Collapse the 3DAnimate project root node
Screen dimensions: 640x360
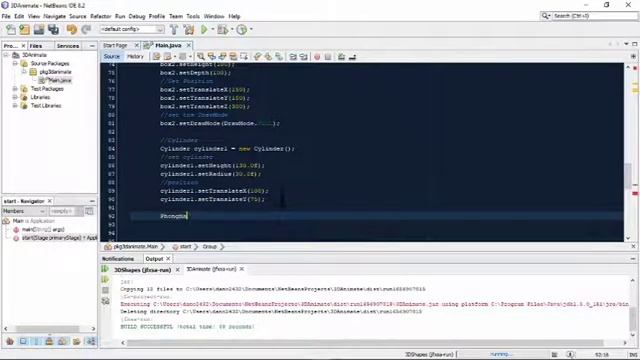tap(6, 55)
